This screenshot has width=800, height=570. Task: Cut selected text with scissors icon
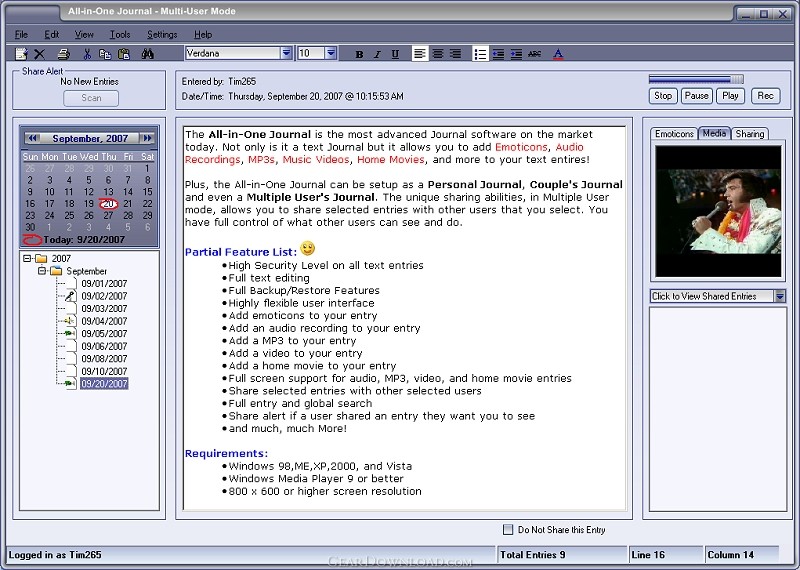[87, 54]
